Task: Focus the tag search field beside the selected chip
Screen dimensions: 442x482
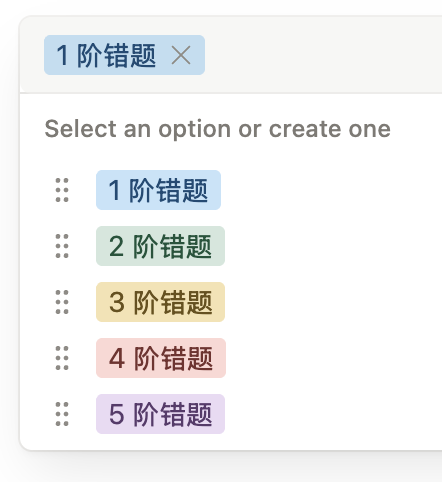Action: tap(323, 55)
